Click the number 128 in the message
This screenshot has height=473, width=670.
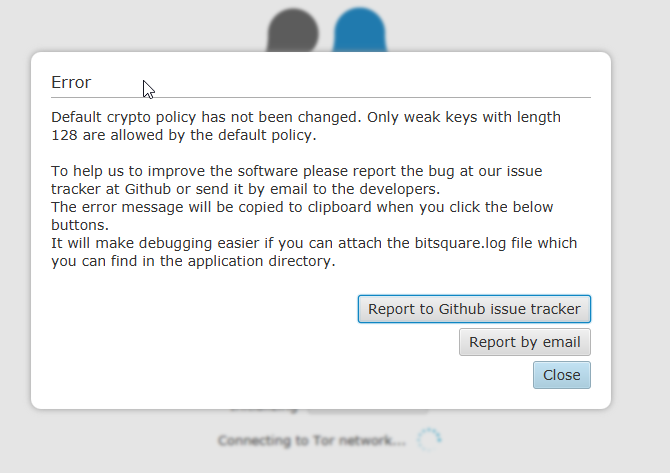[64, 135]
